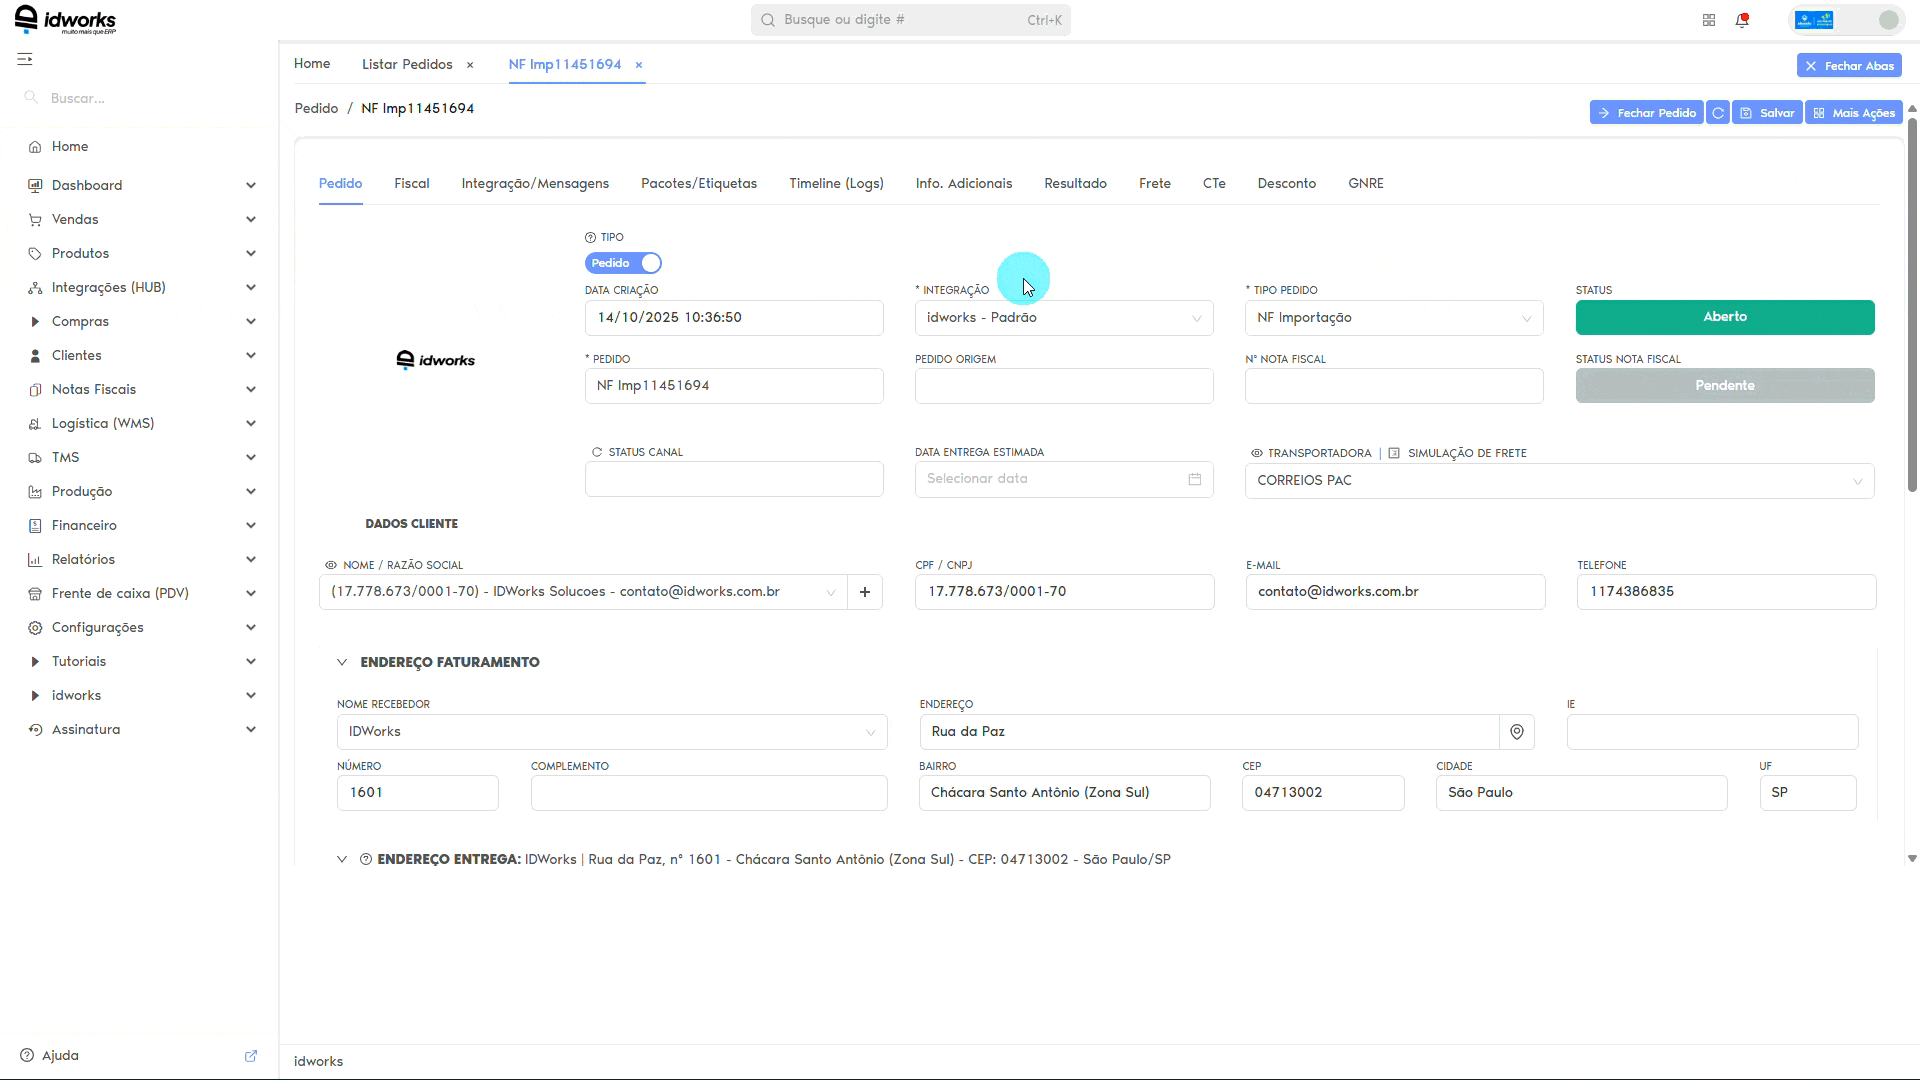Close the NF Imp11451694 tab
Viewport: 1920px width, 1080px height.
tap(639, 65)
